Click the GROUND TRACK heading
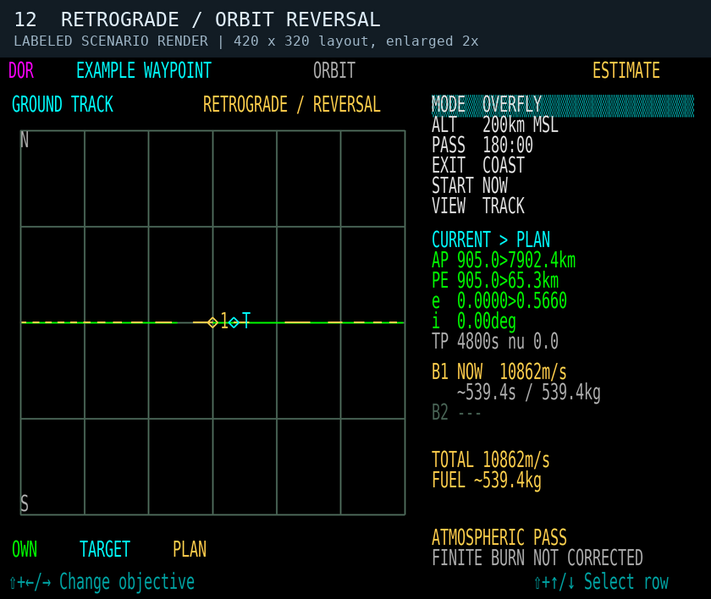The height and width of the screenshot is (599, 711). 63,104
